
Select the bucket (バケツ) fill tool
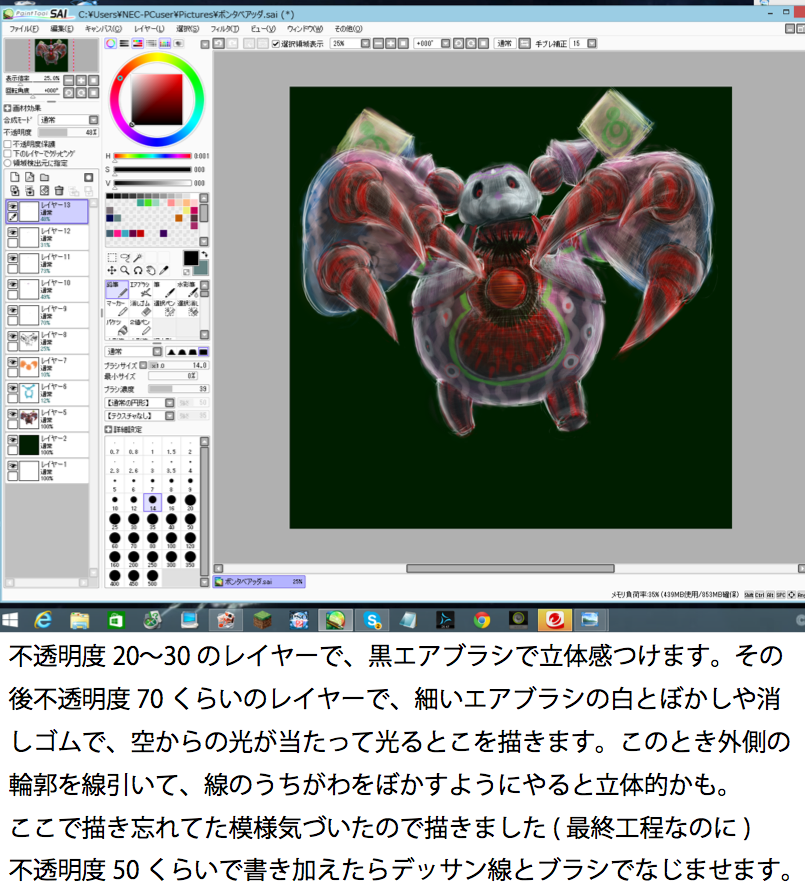pos(117,328)
